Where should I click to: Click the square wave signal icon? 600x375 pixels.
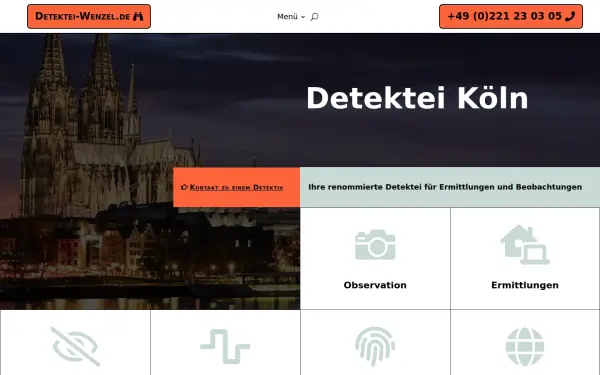coord(225,346)
